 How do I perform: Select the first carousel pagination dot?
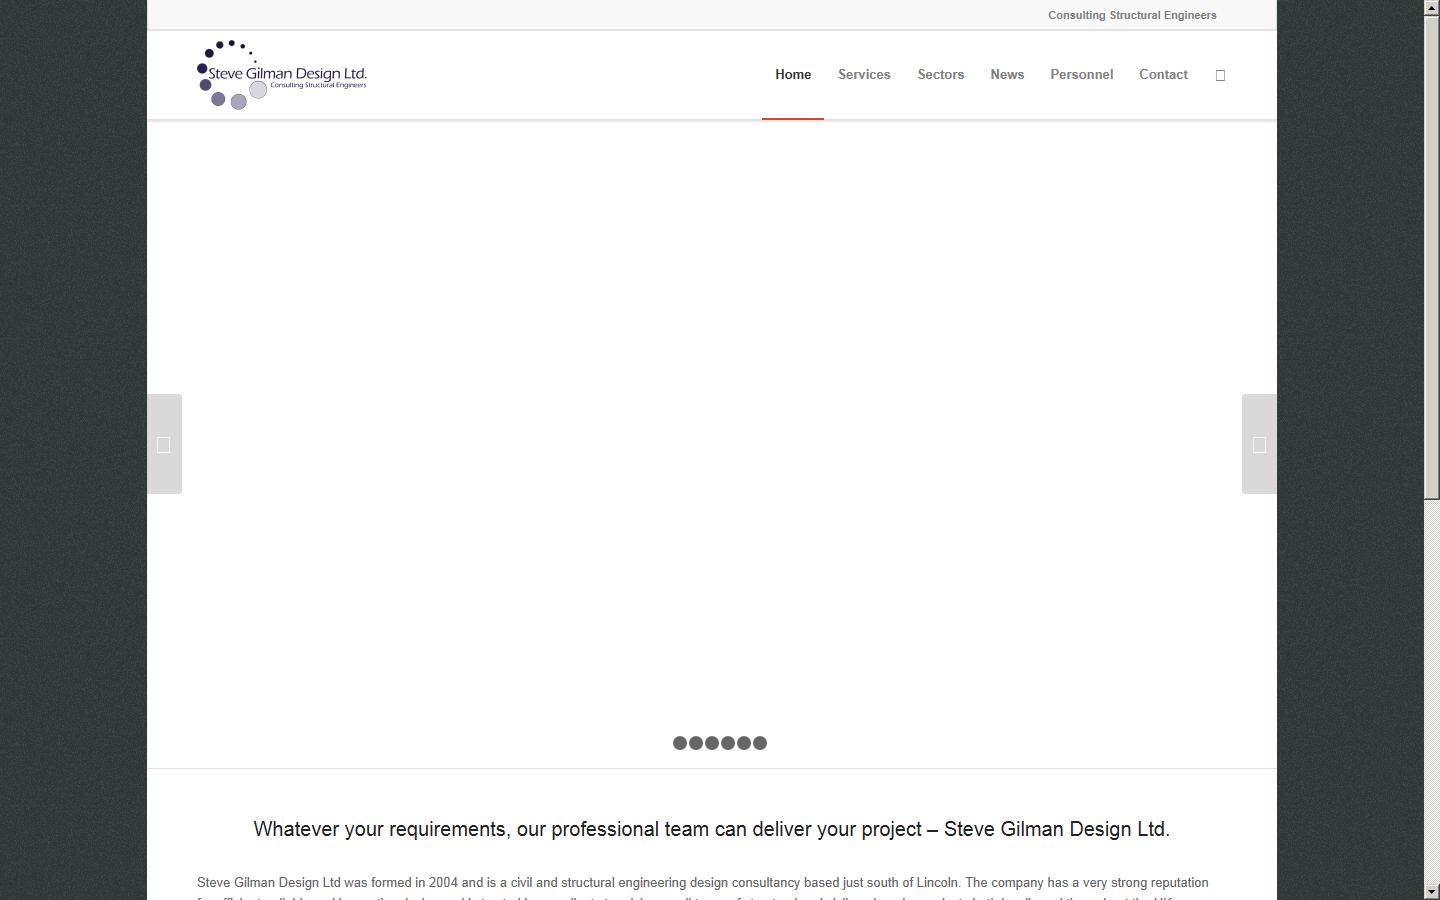(678, 743)
